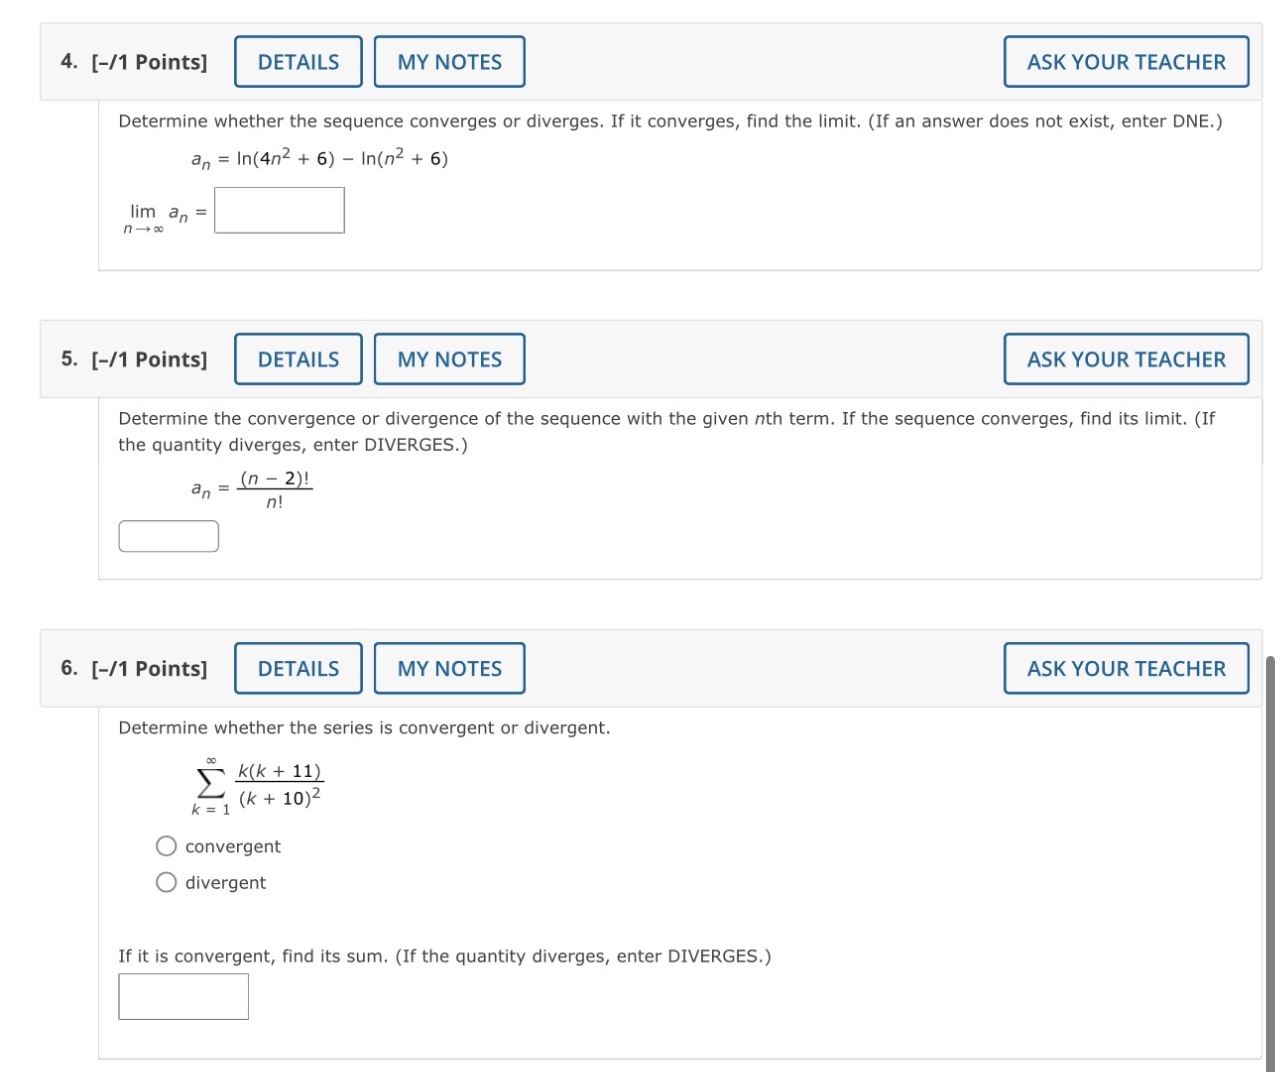1280x1072 pixels.
Task: Select the divergent radio button
Action: pos(165,881)
